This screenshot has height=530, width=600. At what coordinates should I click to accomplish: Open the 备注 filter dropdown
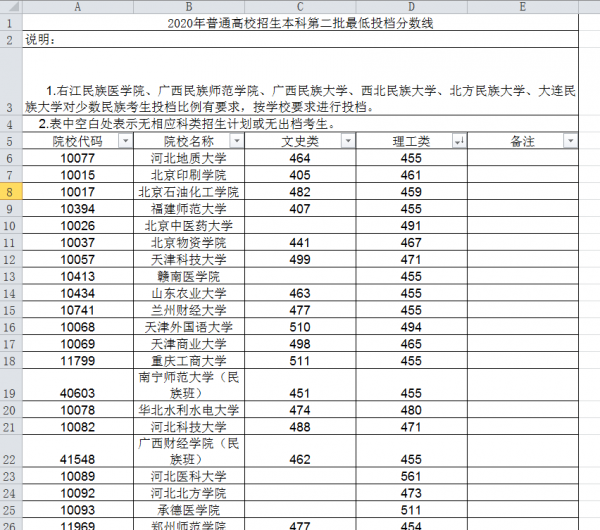pyautogui.click(x=571, y=141)
